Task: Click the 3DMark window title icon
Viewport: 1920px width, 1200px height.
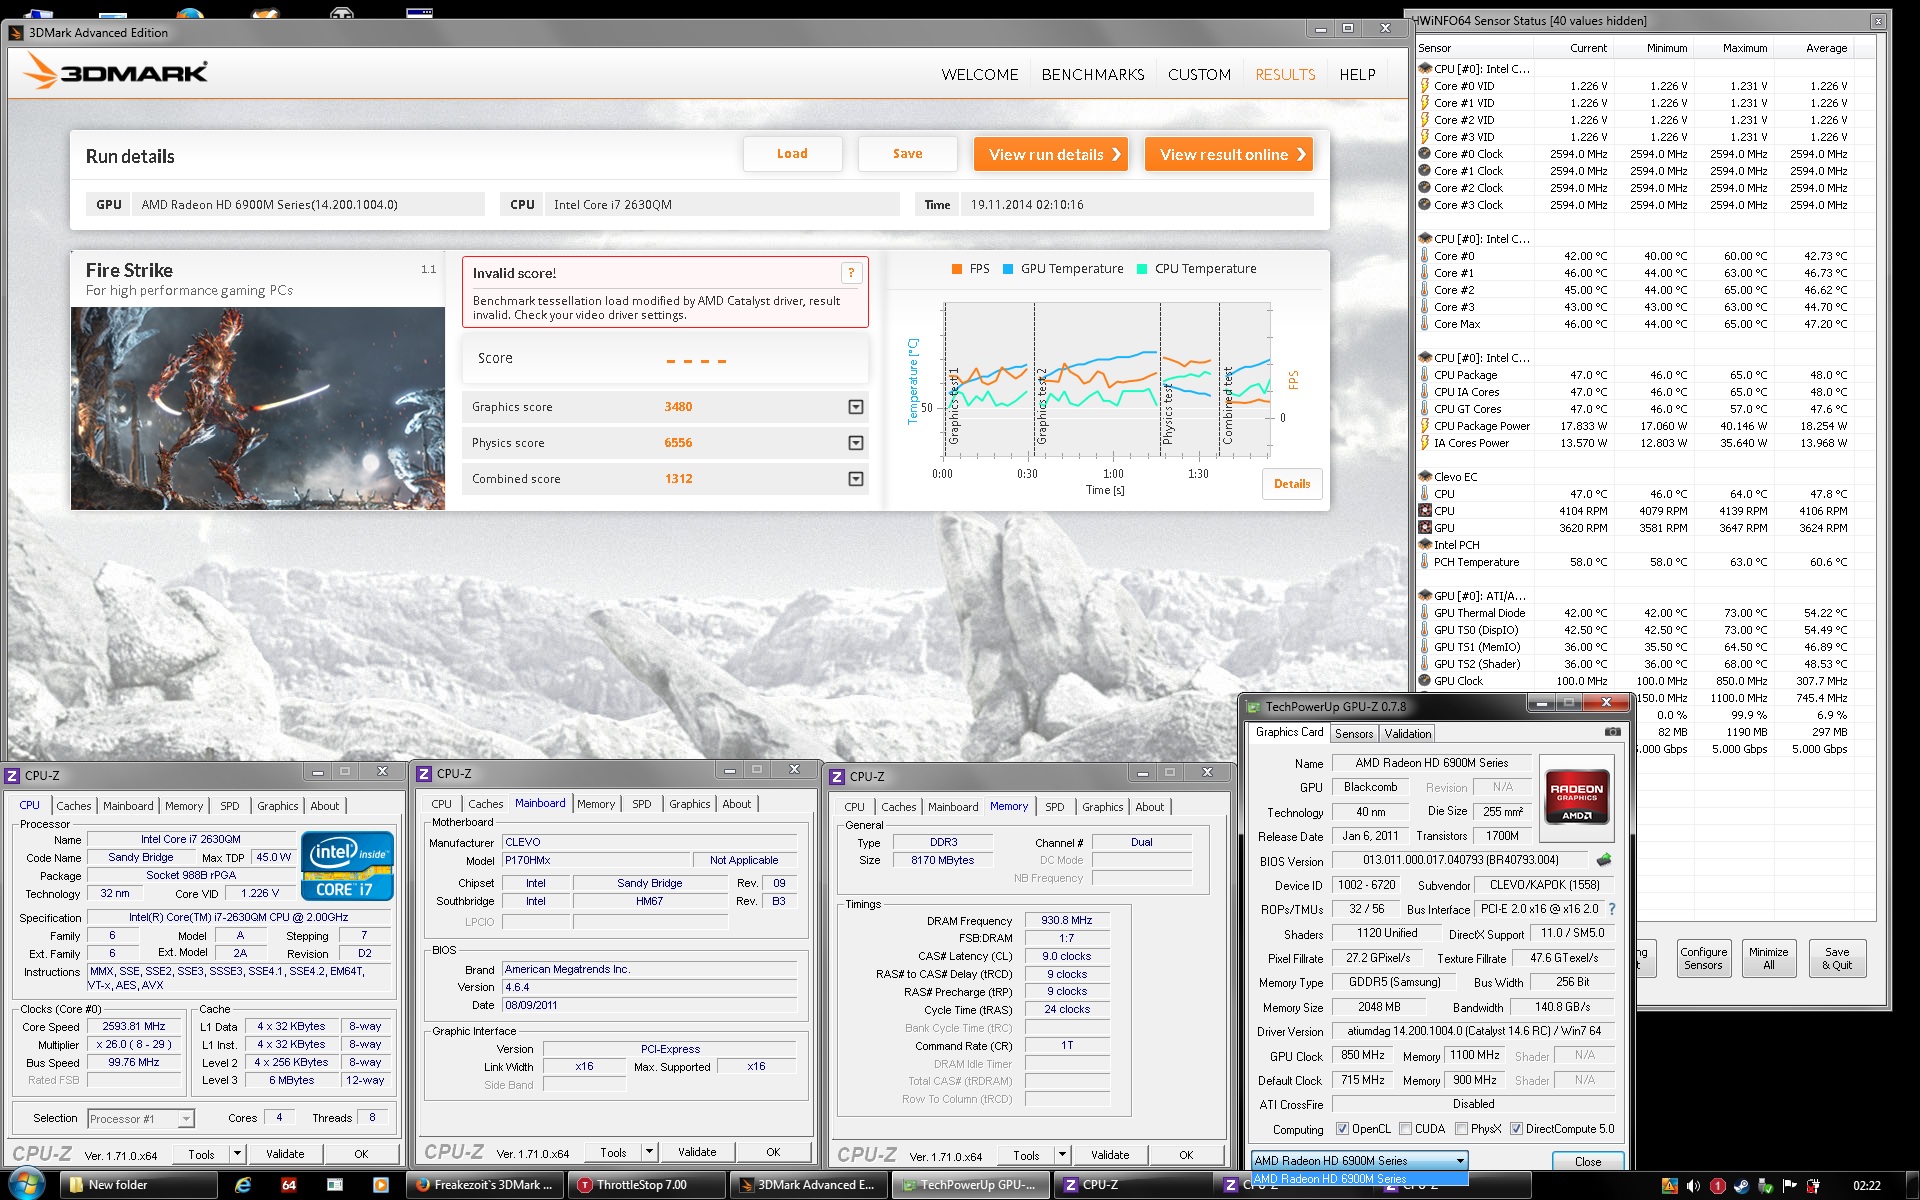Action: click(x=15, y=33)
